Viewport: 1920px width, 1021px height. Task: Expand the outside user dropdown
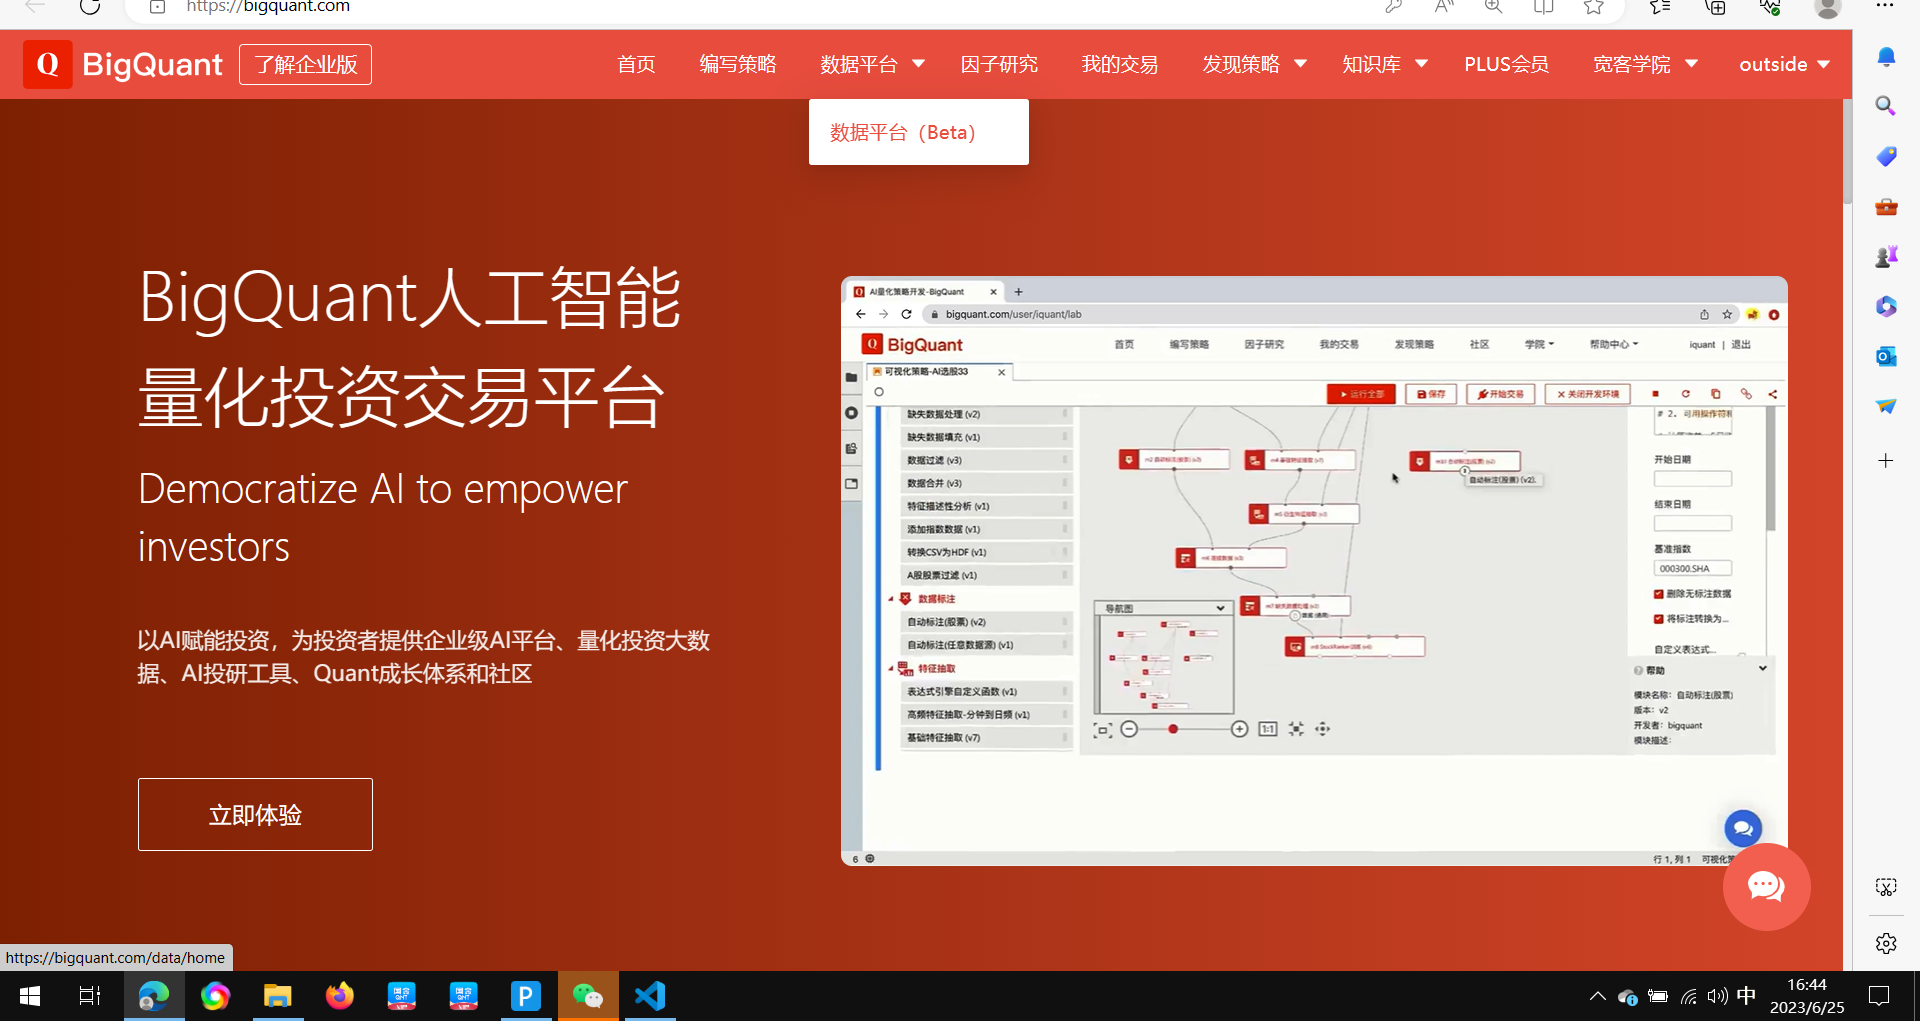click(x=1784, y=64)
